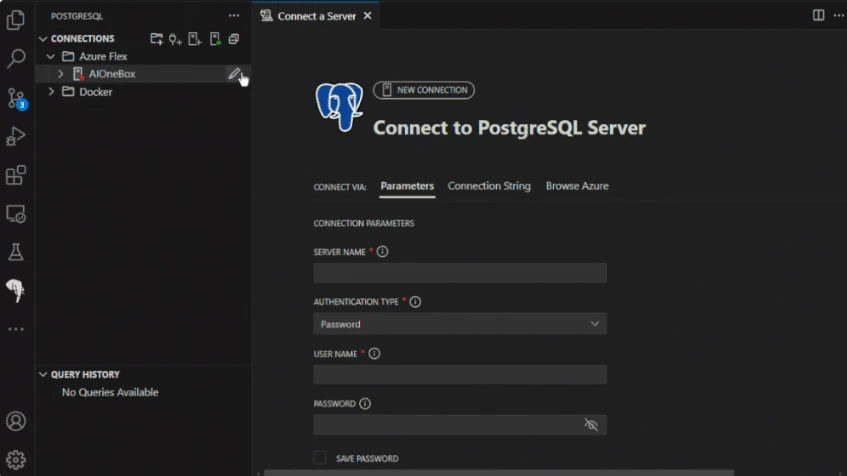This screenshot has height=476, width=847.
Task: Open the Search view in activity bar
Action: [16, 58]
